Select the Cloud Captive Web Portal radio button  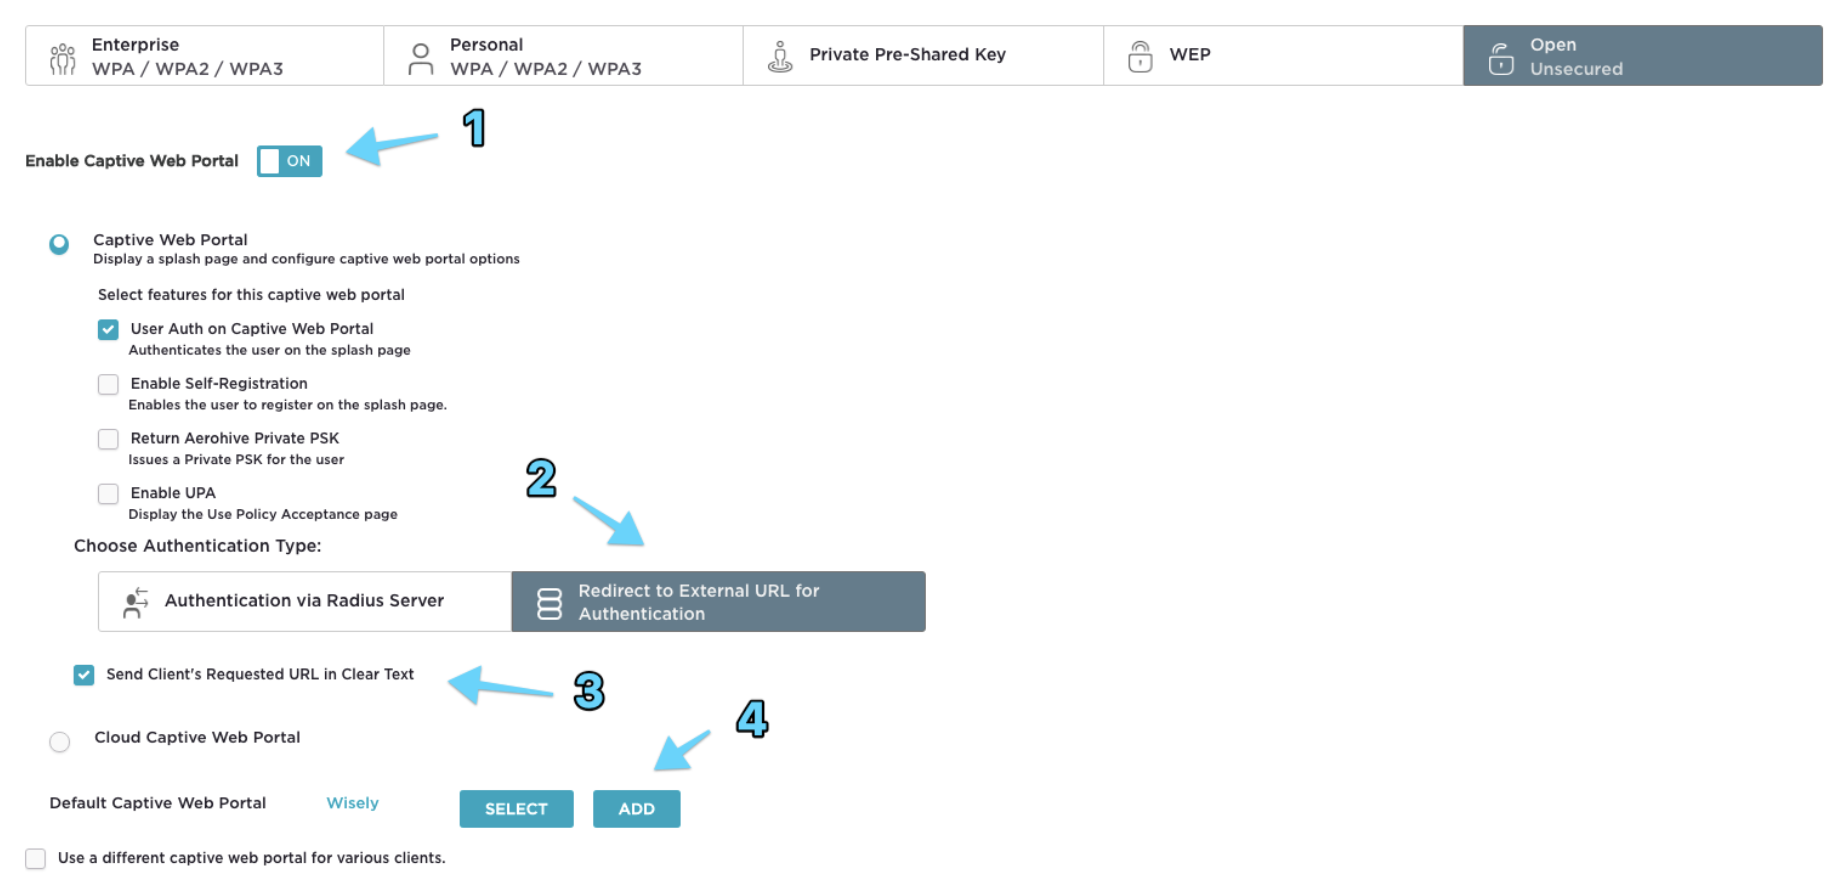tap(60, 742)
